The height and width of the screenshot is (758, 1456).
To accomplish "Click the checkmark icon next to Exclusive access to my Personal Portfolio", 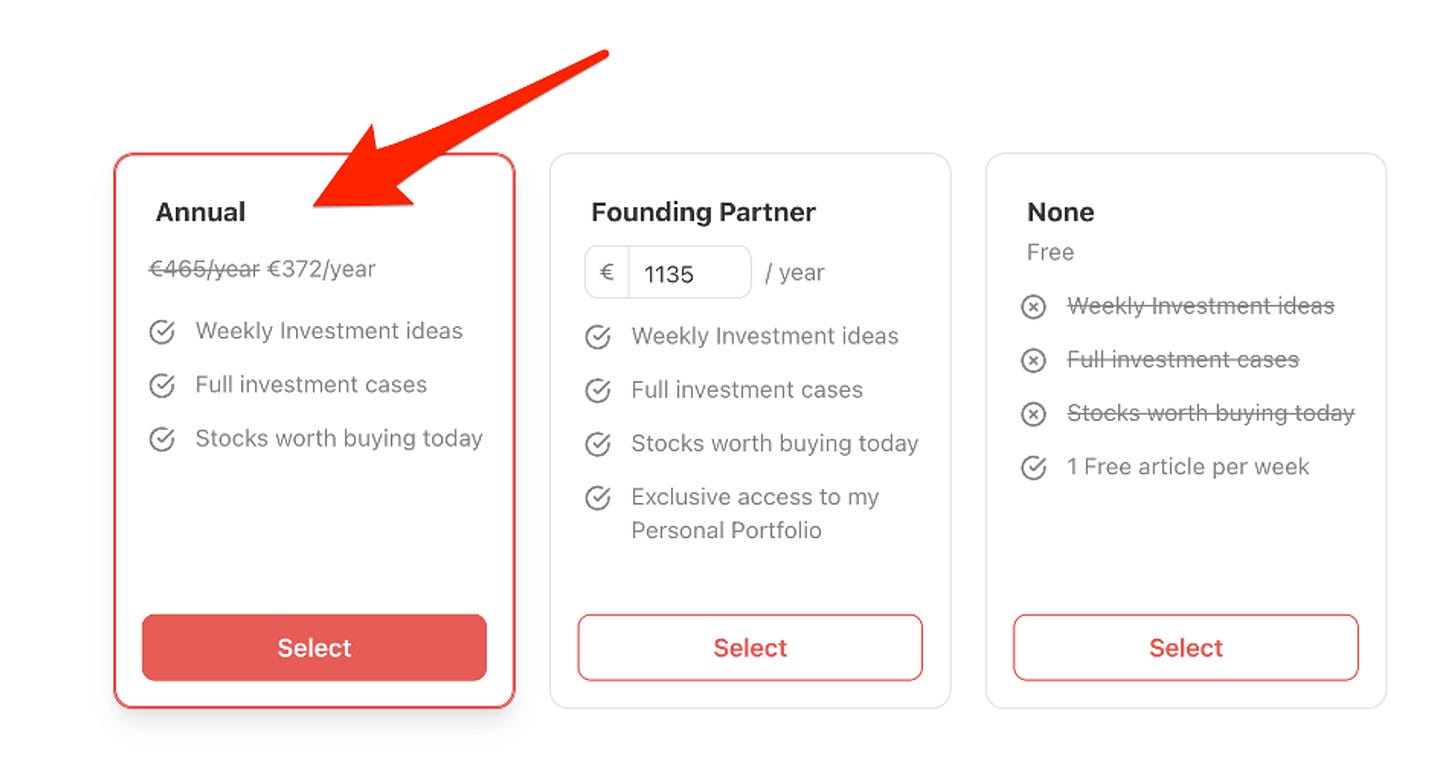I will [x=597, y=498].
